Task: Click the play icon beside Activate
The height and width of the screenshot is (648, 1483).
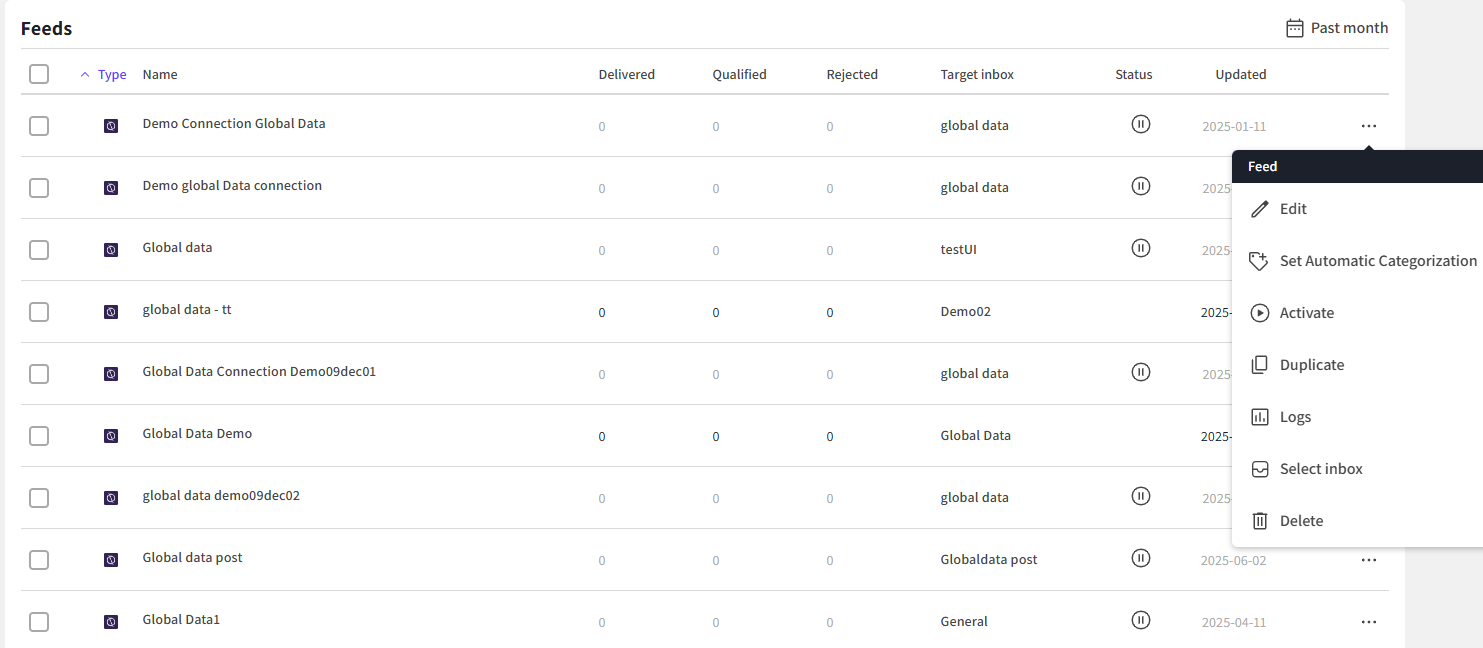Action: (x=1260, y=313)
